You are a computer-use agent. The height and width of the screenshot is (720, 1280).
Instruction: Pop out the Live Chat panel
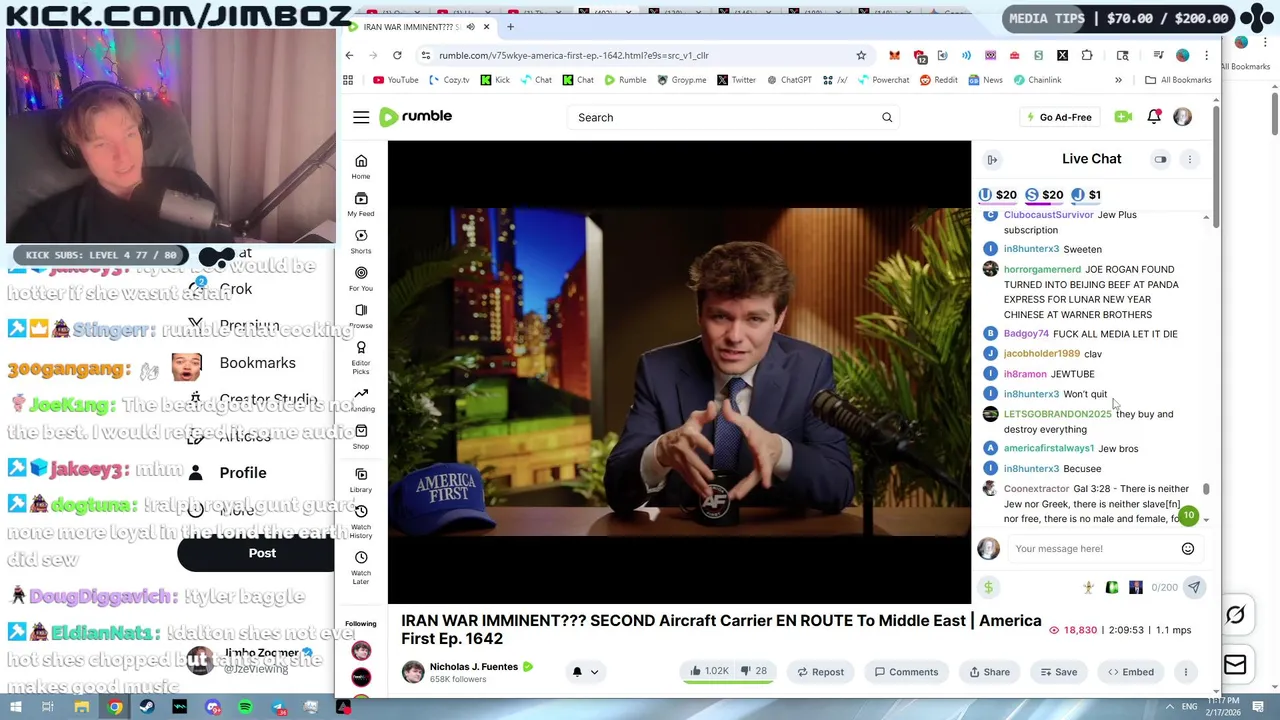[x=992, y=159]
